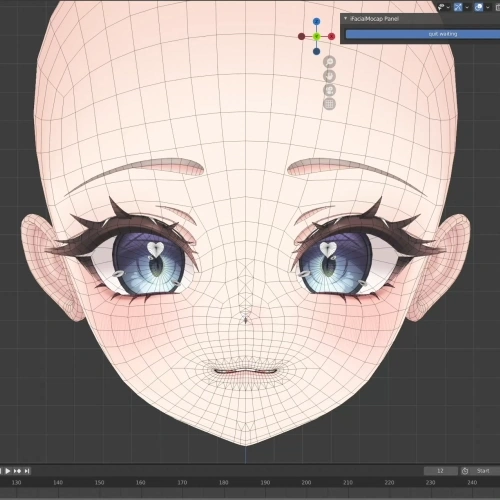Toggle the show overlays button

pos(479,7)
